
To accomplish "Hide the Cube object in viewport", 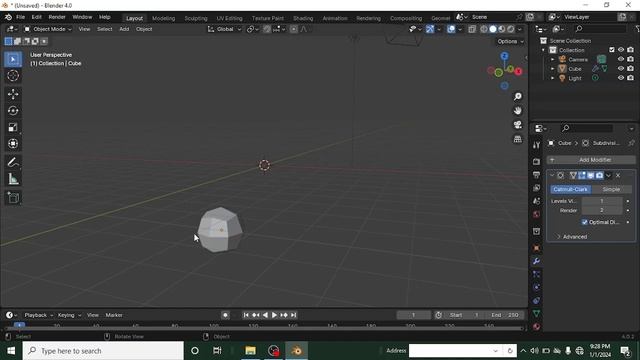I will [621, 69].
